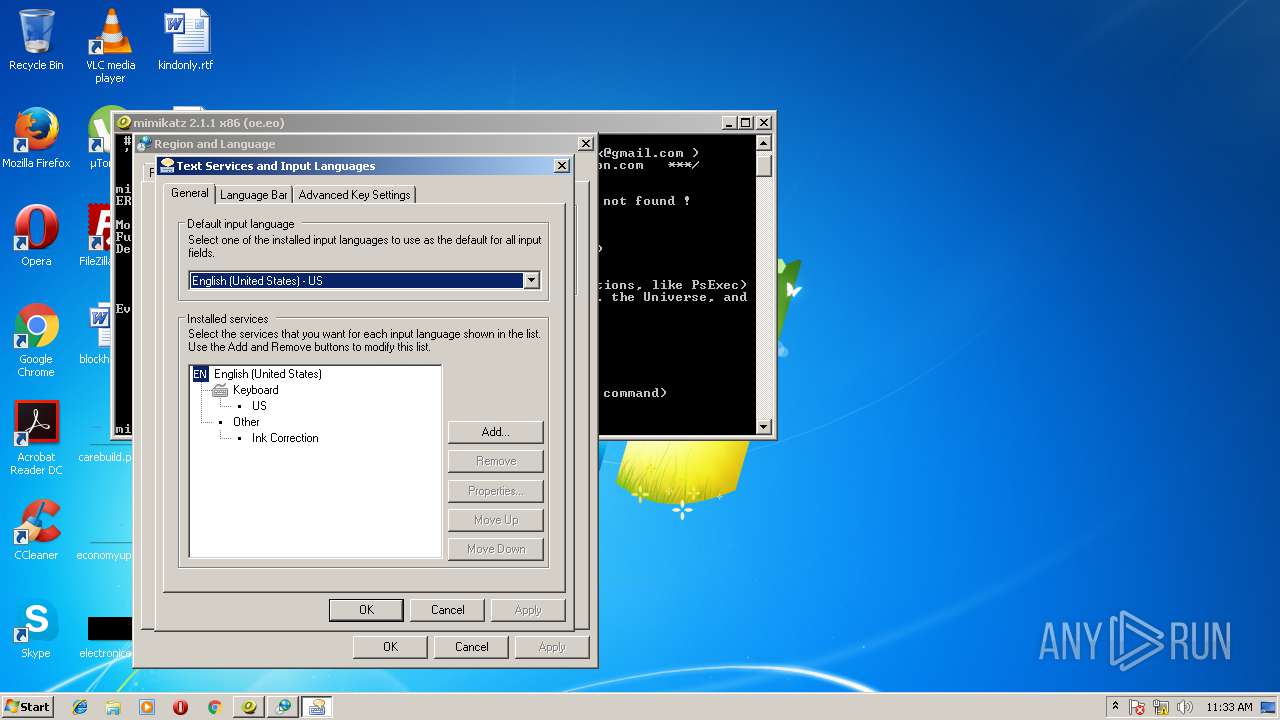Image resolution: width=1280 pixels, height=720 pixels.
Task: Click the Show desktop button
Action: (x=1269, y=707)
